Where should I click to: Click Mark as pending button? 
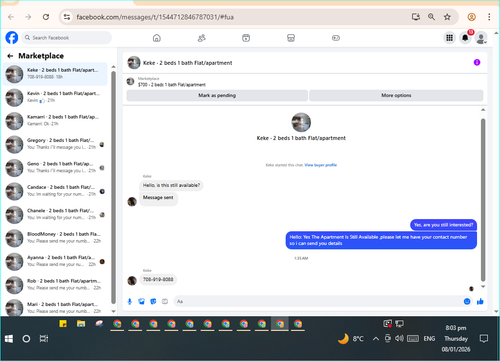click(217, 95)
